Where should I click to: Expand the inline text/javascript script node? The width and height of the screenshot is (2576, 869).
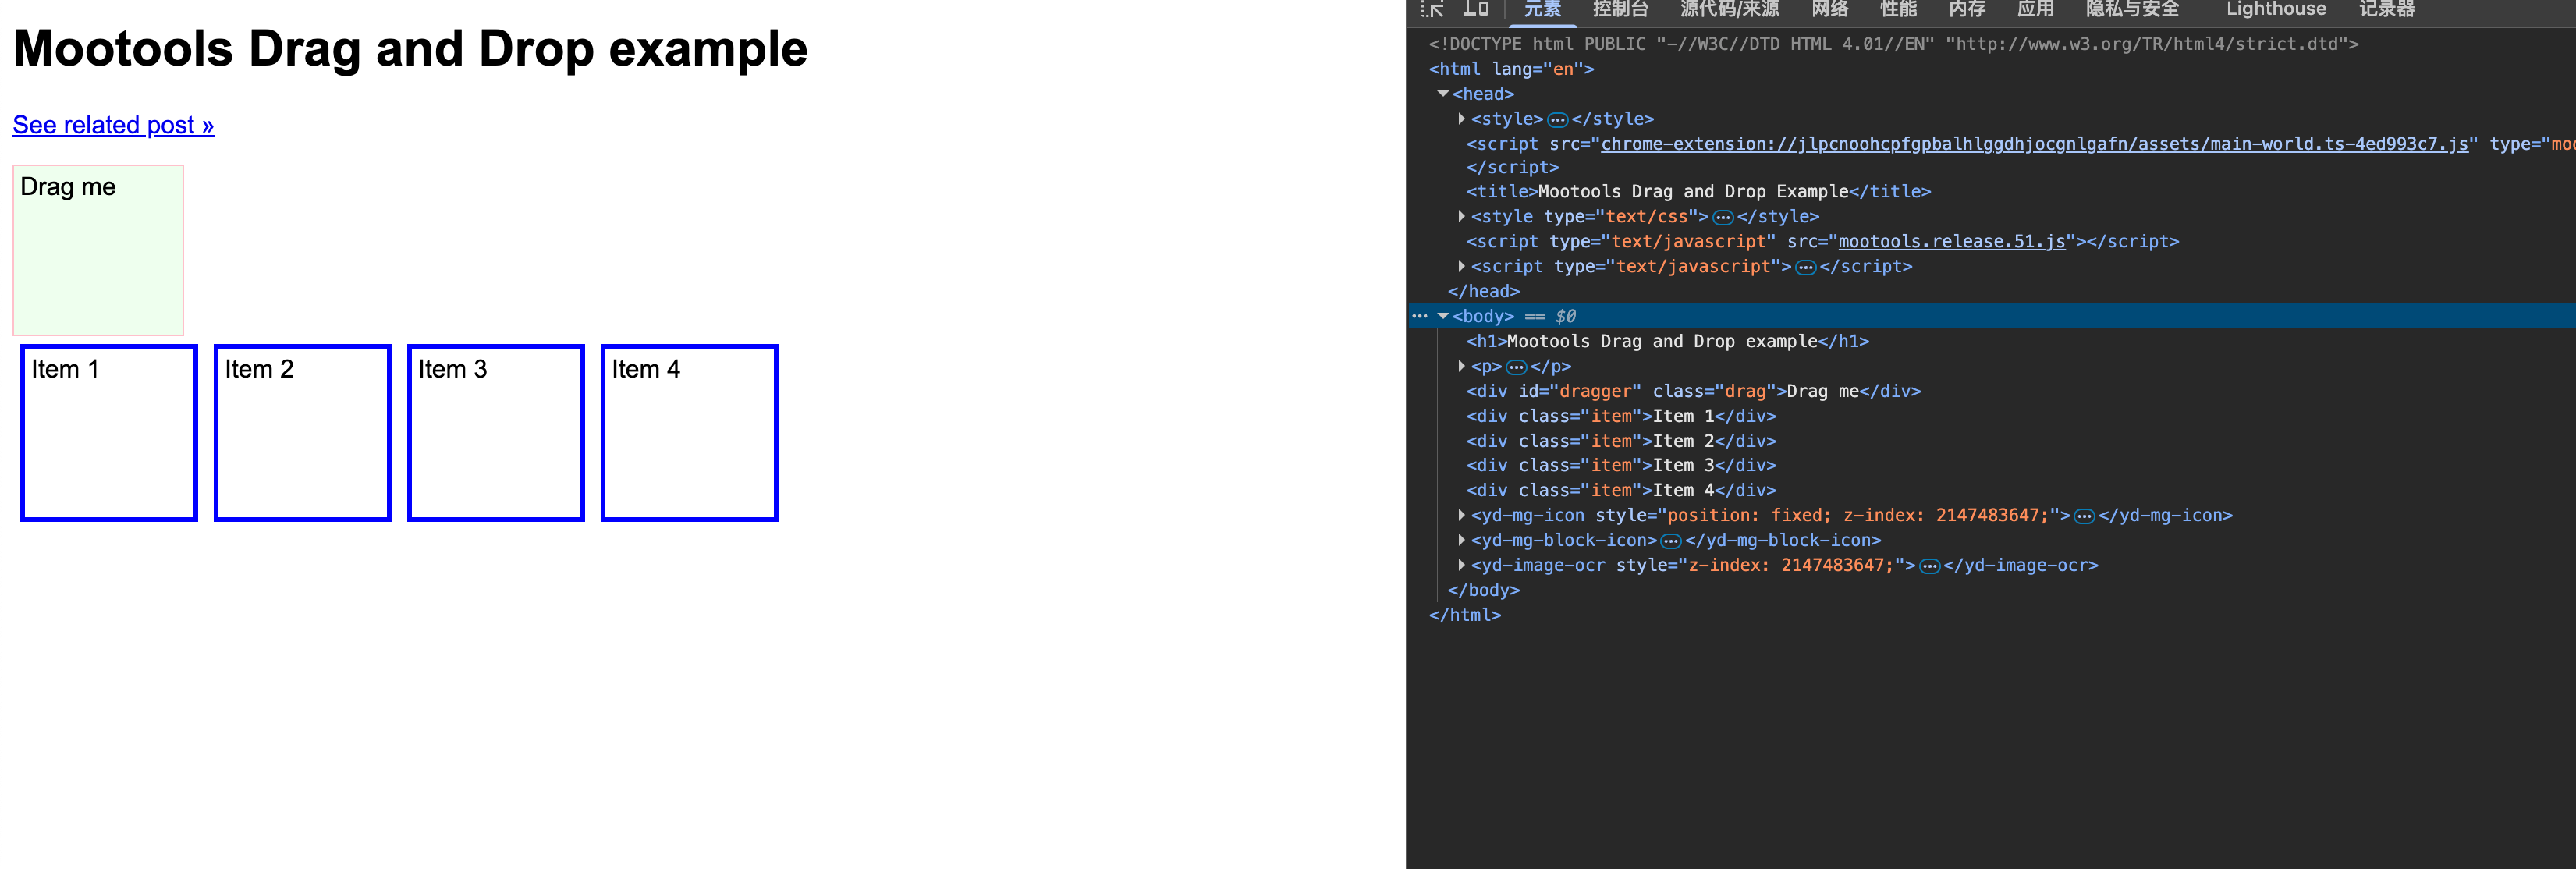pyautogui.click(x=1461, y=266)
